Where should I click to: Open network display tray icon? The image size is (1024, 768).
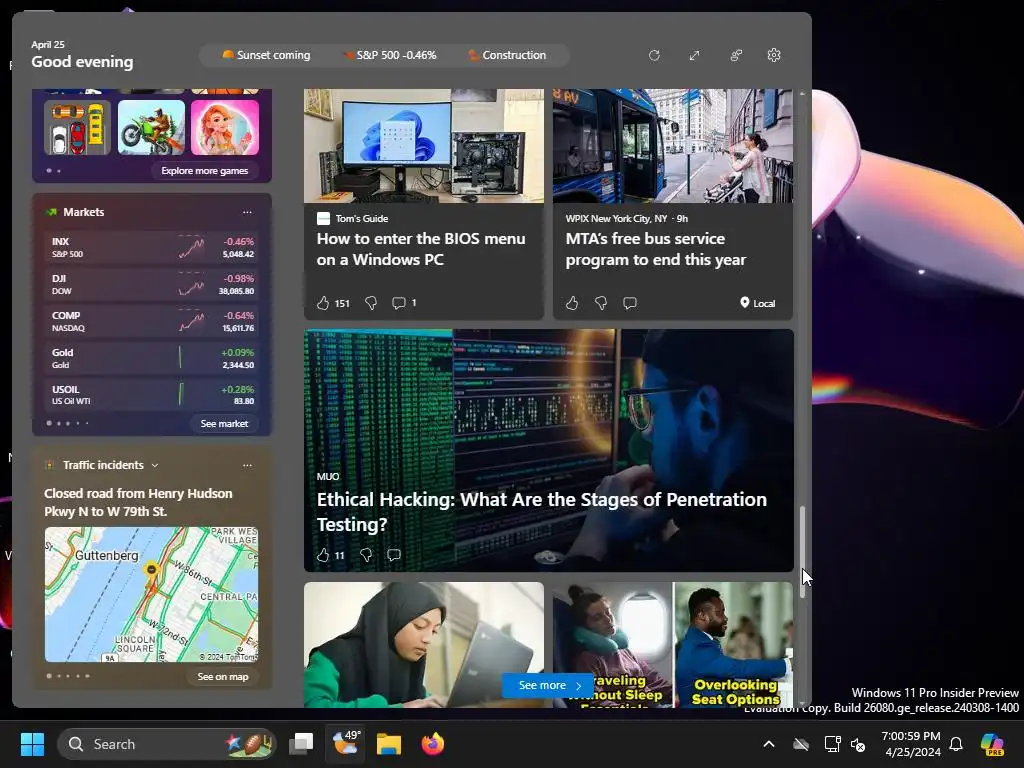click(x=832, y=744)
